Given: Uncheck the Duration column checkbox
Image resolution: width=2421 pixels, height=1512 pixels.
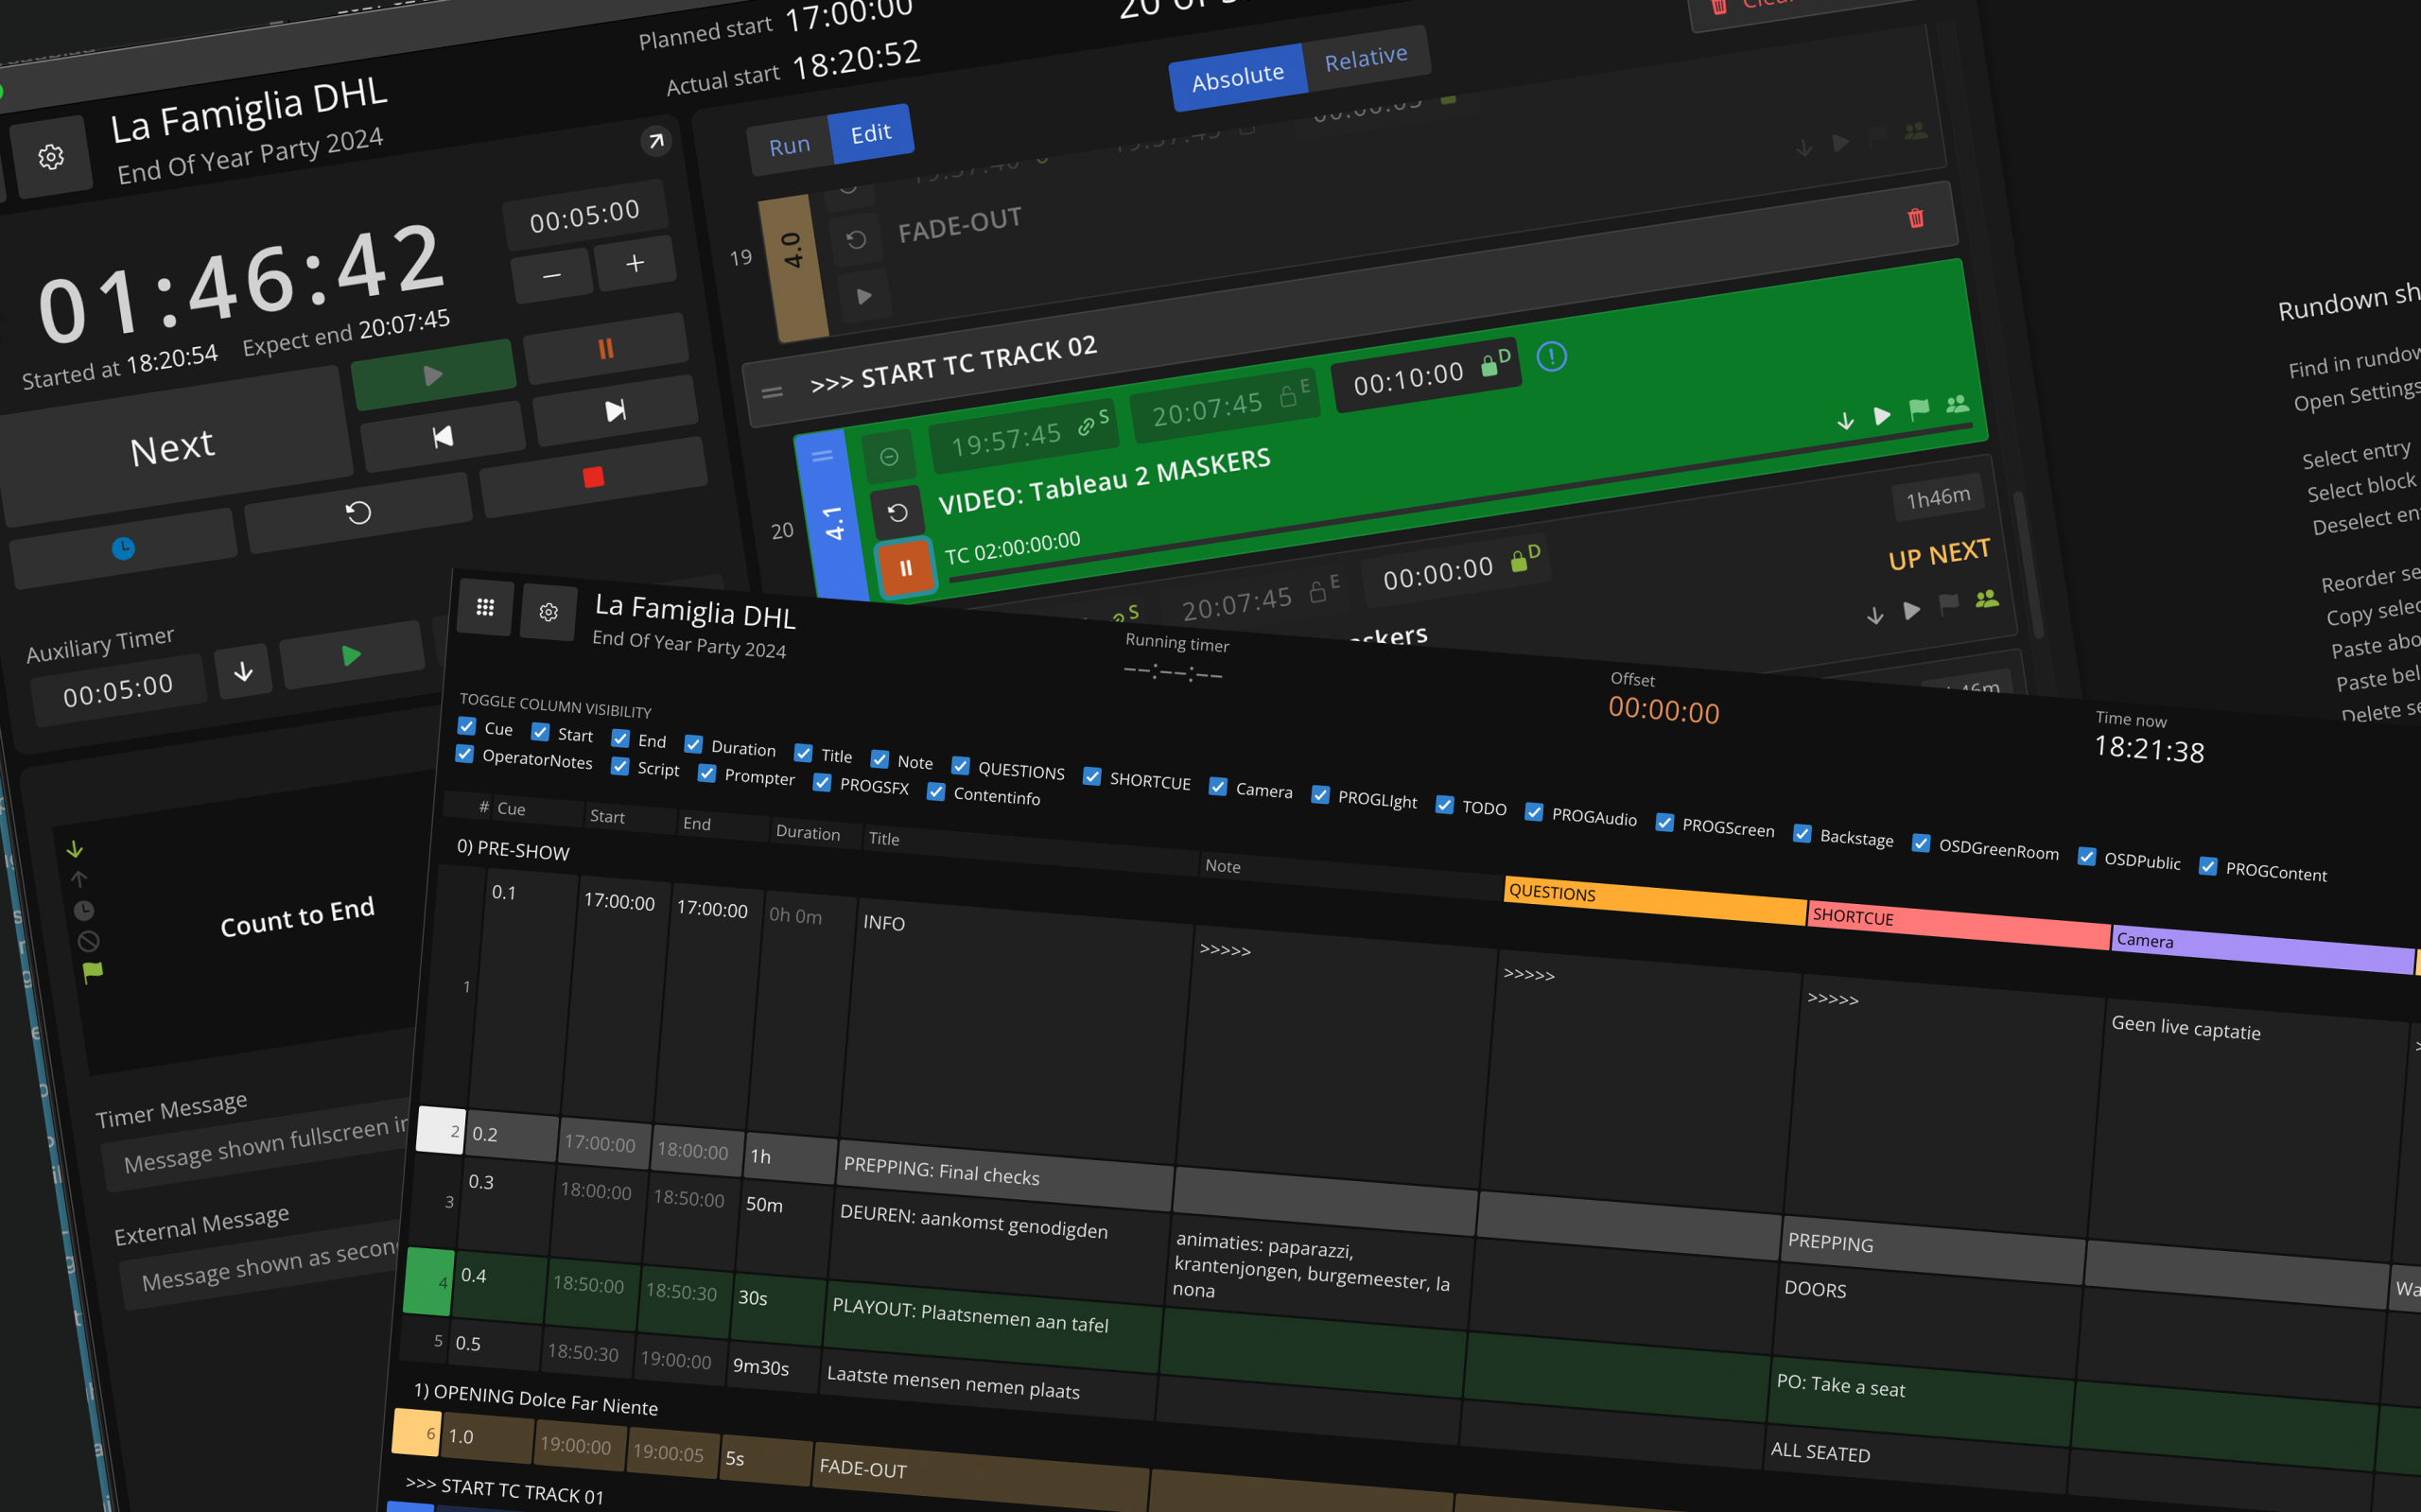Looking at the screenshot, I should coord(693,744).
